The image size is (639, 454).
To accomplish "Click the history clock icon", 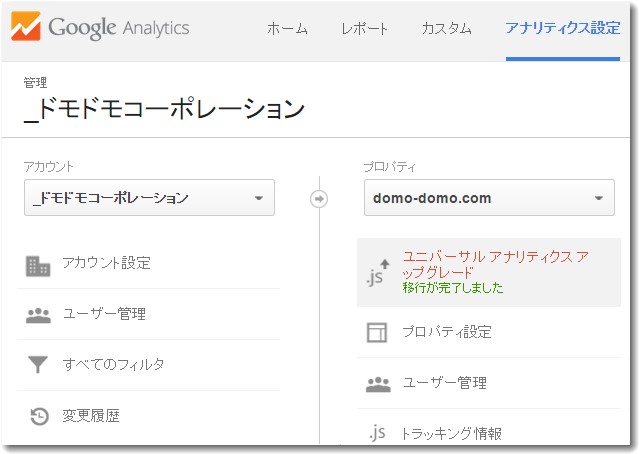I will (x=40, y=416).
